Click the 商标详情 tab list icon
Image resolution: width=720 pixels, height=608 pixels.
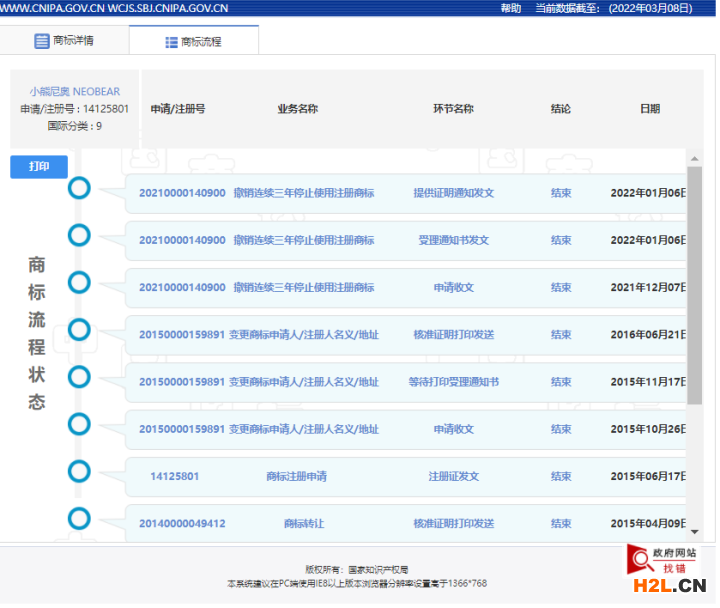[41, 41]
